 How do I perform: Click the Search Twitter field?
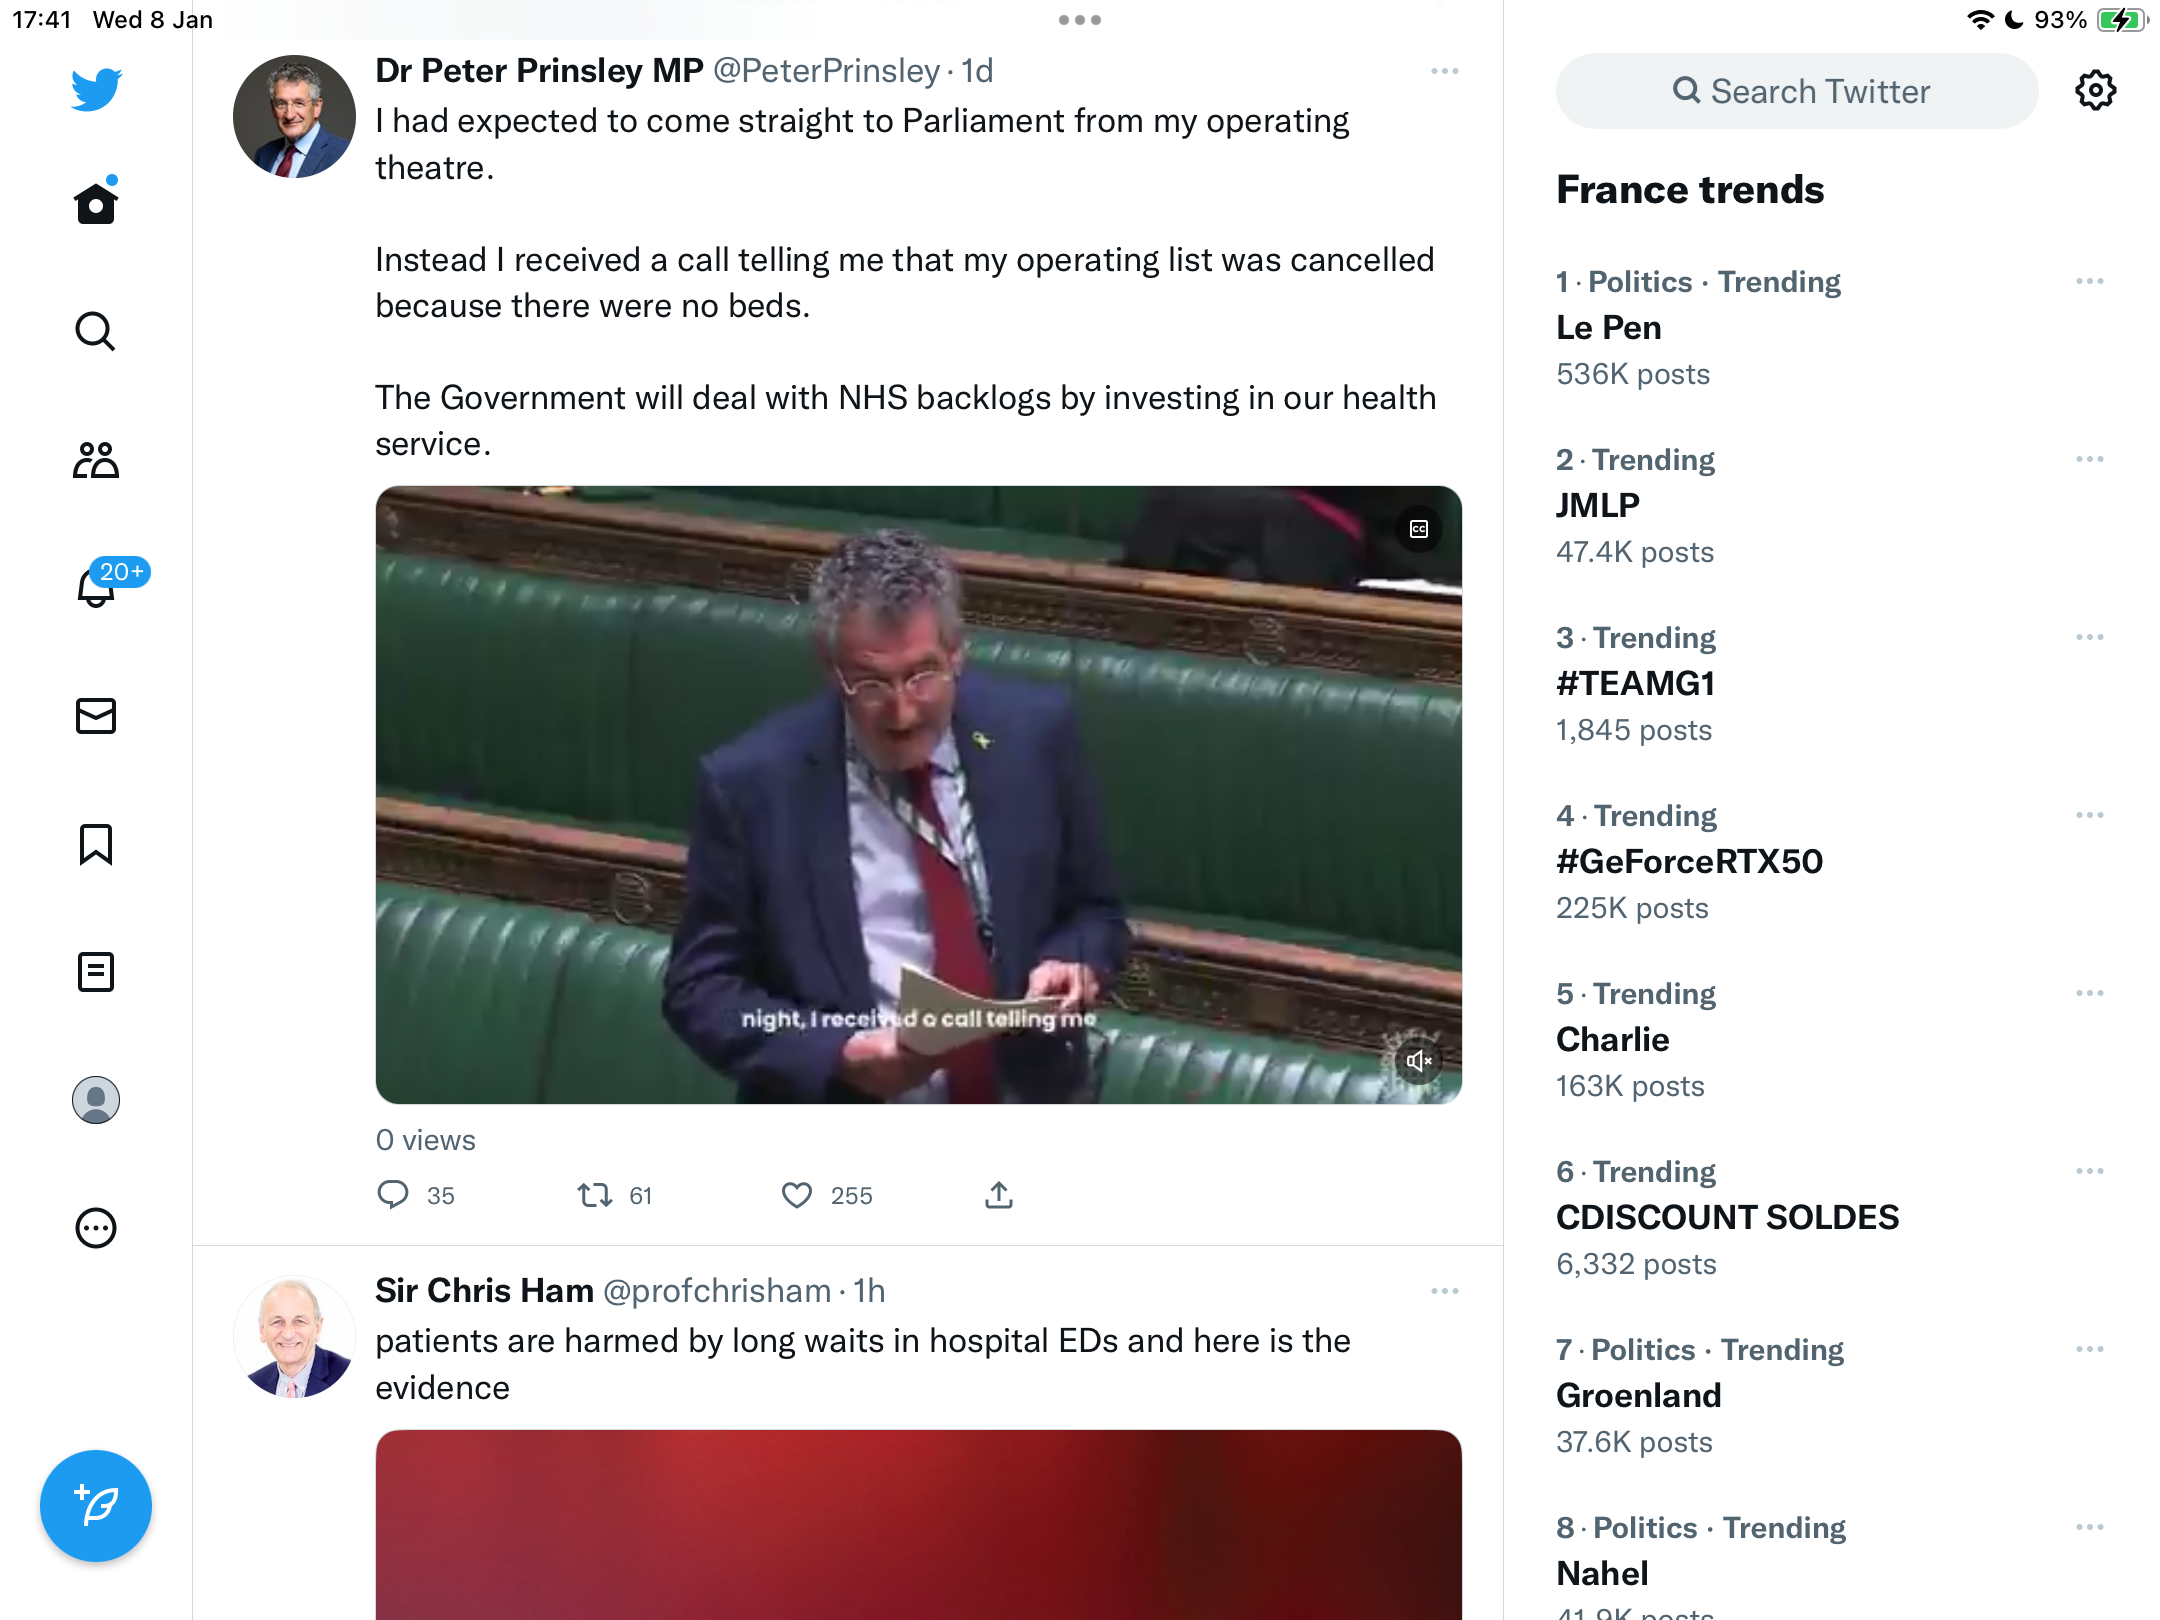click(1797, 91)
